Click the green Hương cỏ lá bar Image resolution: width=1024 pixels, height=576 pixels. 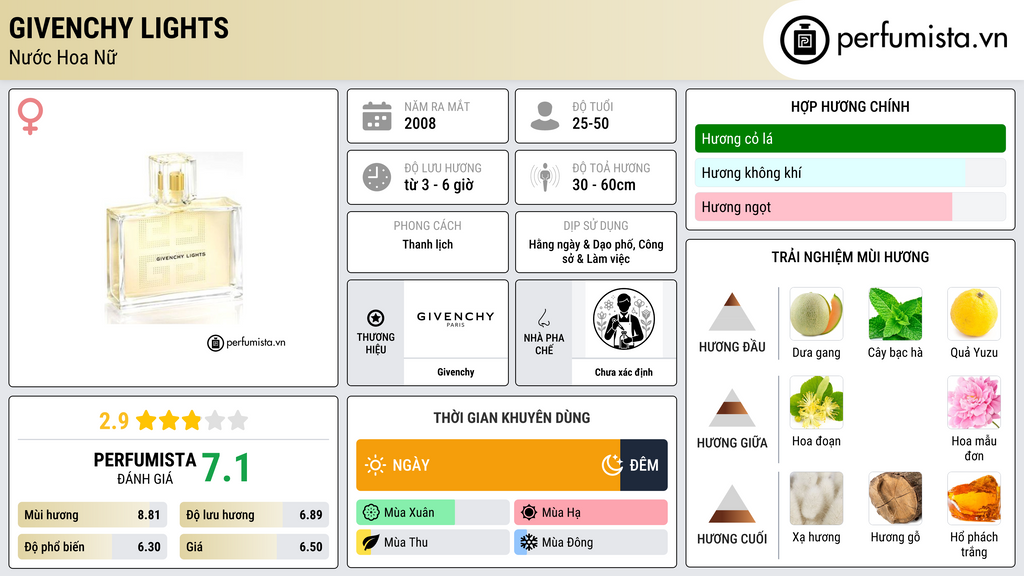click(x=850, y=138)
